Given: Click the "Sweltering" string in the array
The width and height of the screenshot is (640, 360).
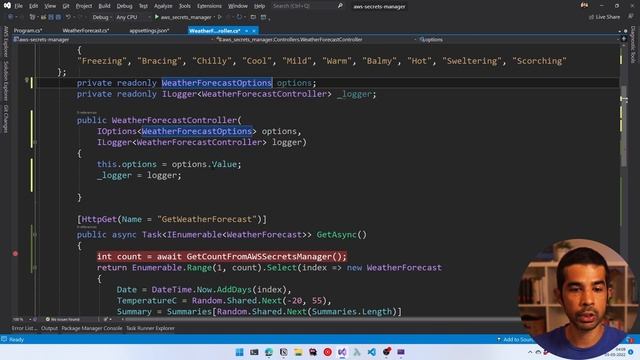Looking at the screenshot, I should tap(472, 61).
